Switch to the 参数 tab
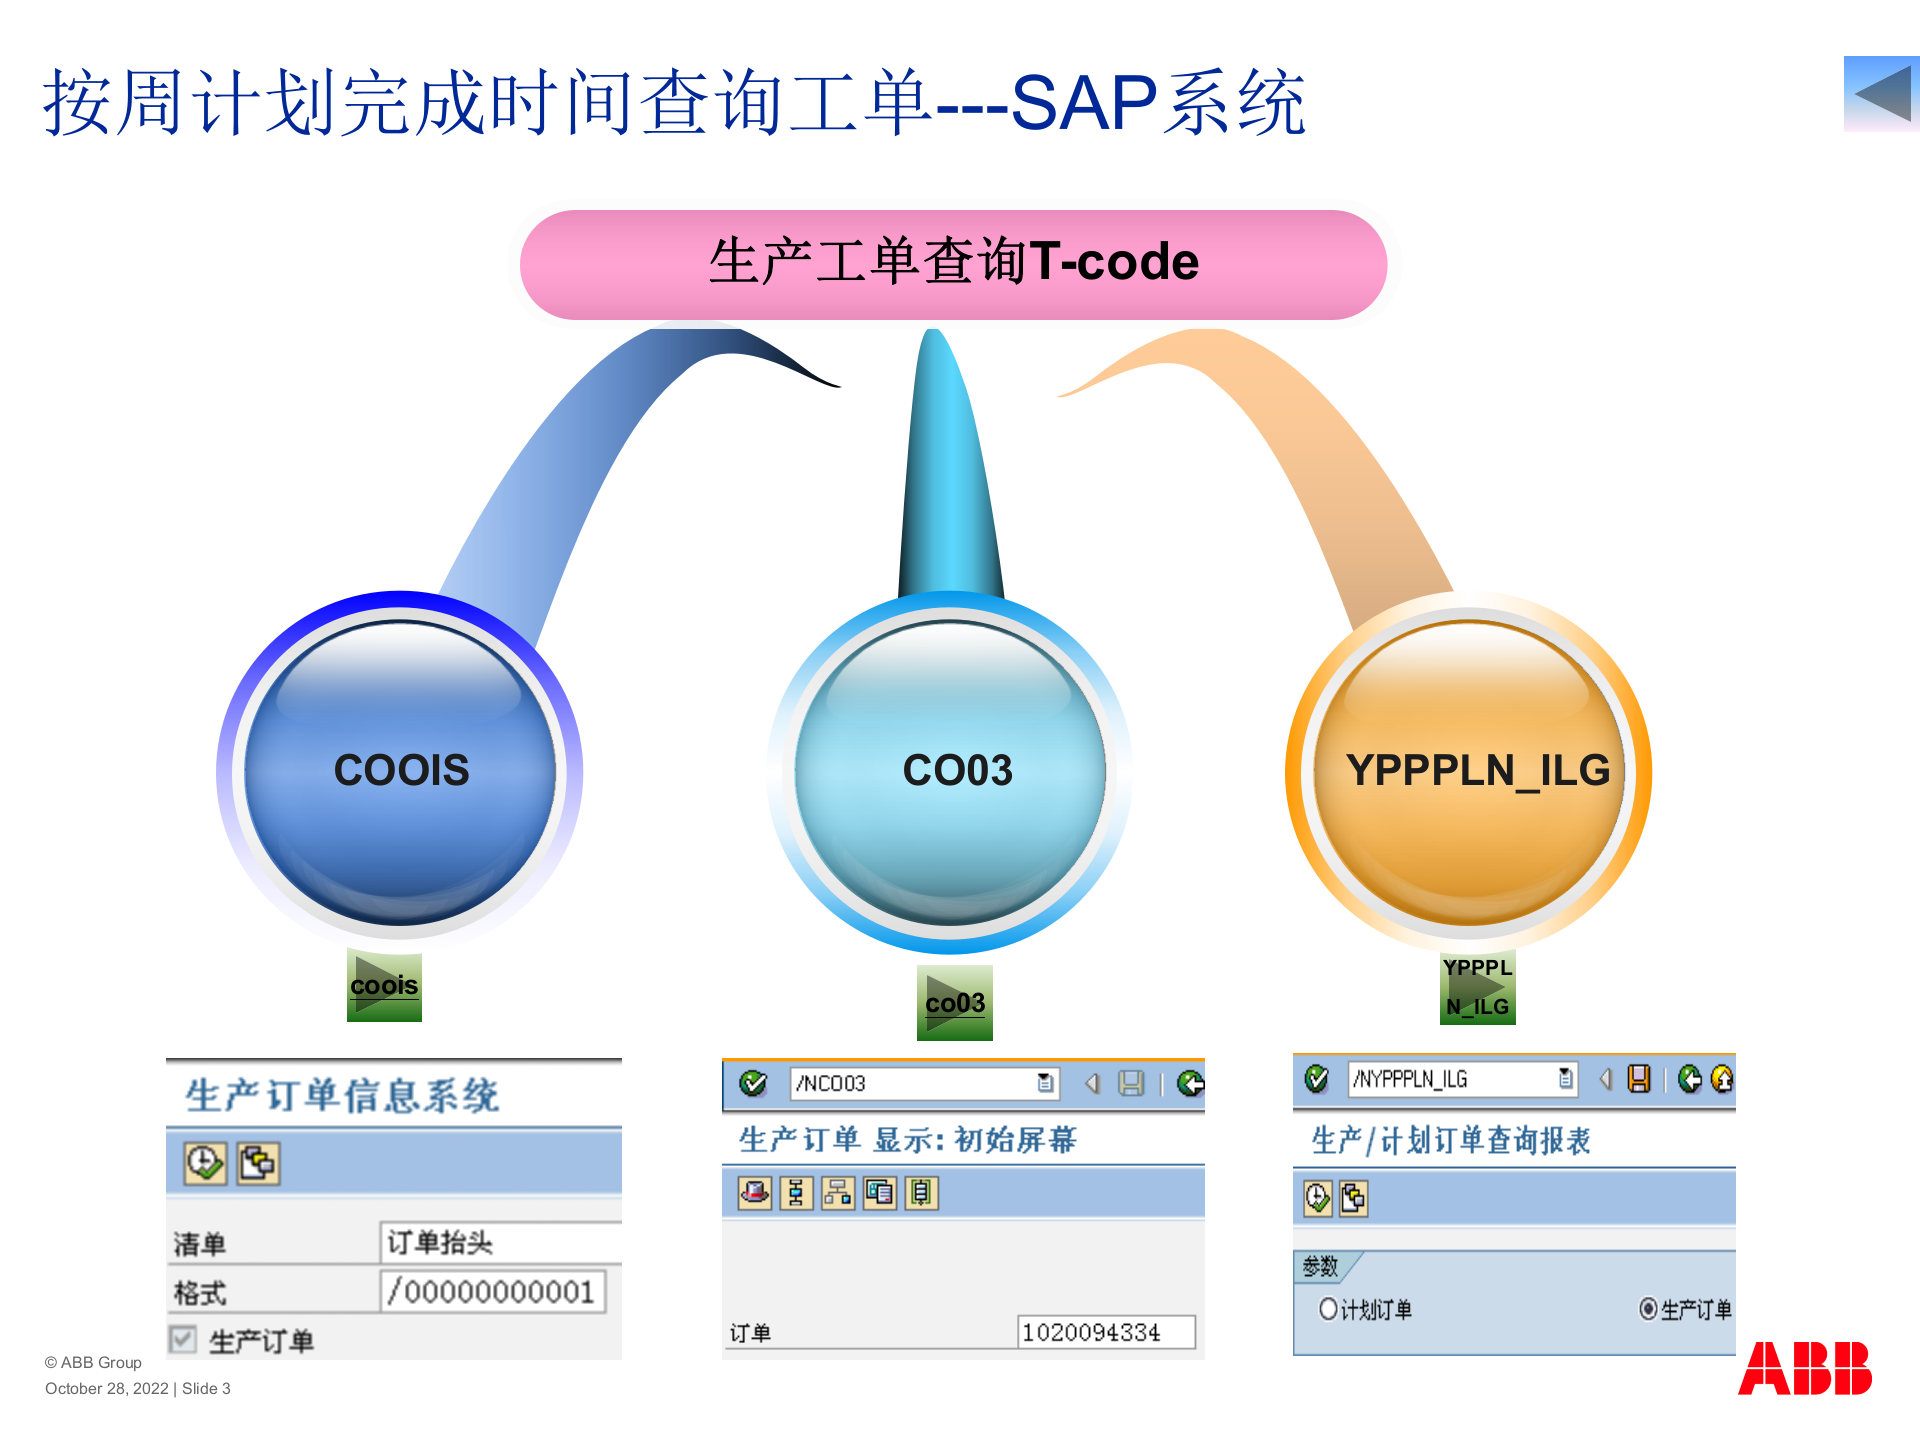This screenshot has height=1440, width=1920. tap(1323, 1266)
